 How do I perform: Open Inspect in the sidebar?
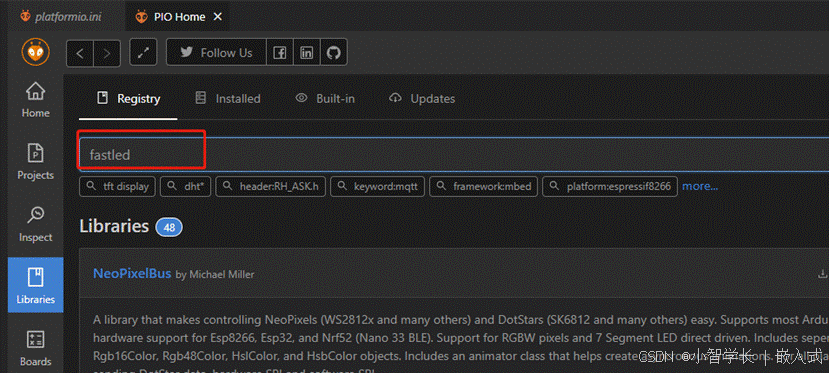tap(35, 224)
